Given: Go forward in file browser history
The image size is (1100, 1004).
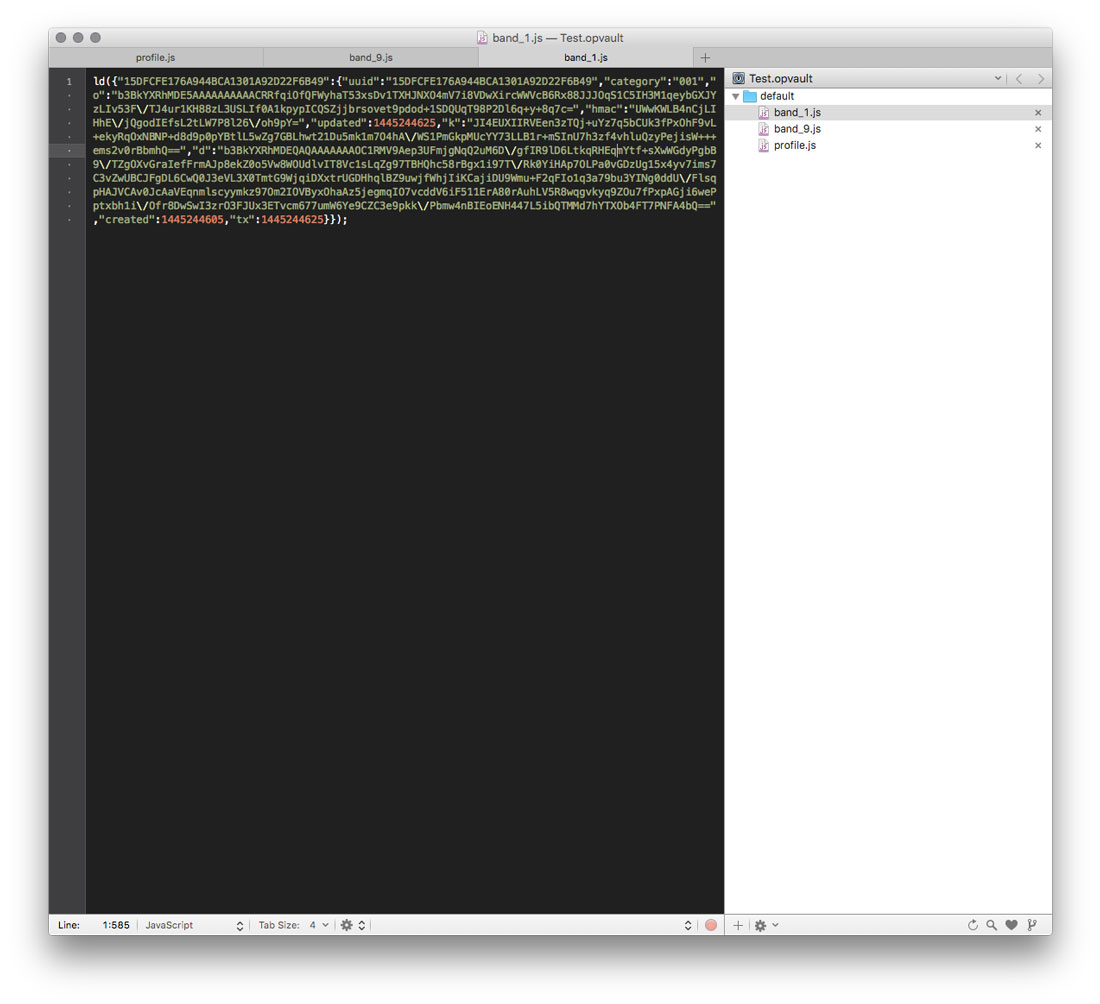Looking at the screenshot, I should pyautogui.click(x=1040, y=79).
